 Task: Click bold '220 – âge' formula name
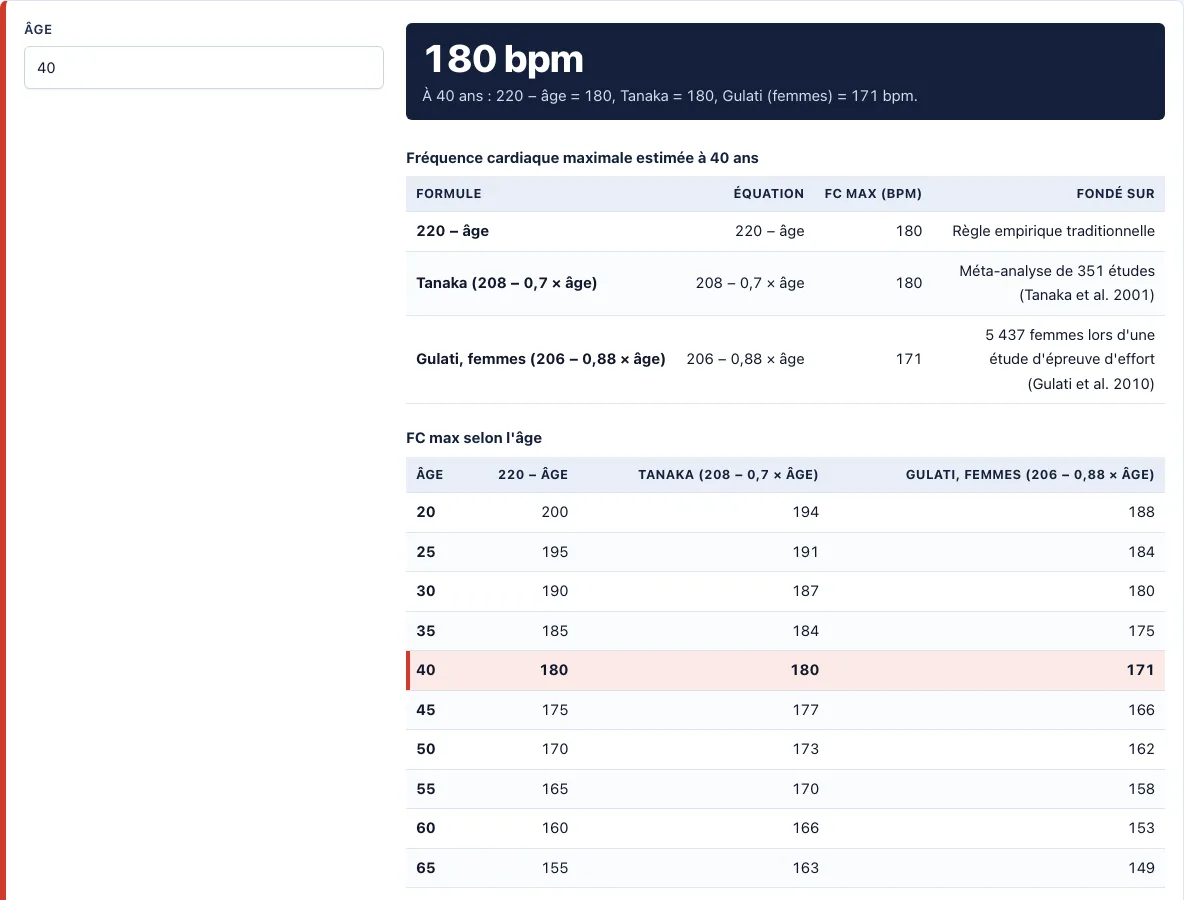[x=452, y=231]
